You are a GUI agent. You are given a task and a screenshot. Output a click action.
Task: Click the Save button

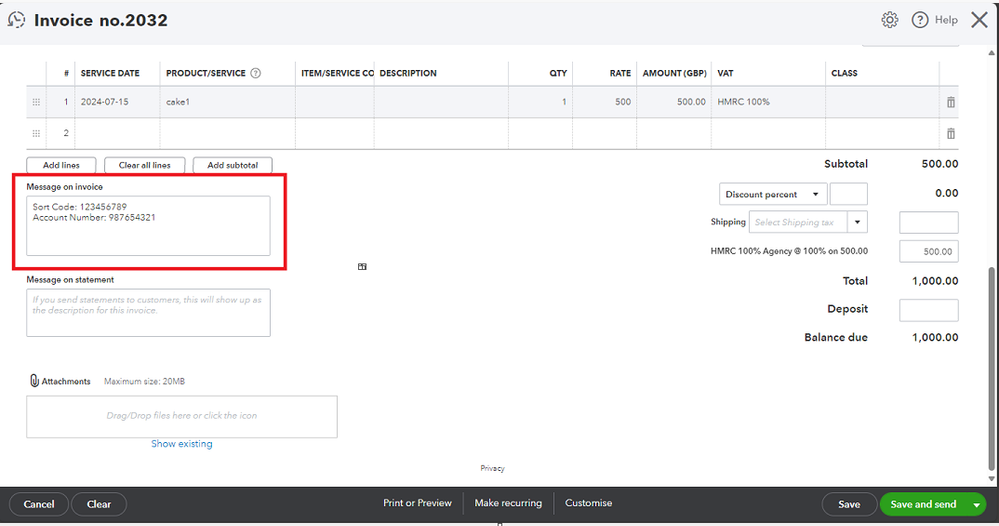tap(849, 504)
